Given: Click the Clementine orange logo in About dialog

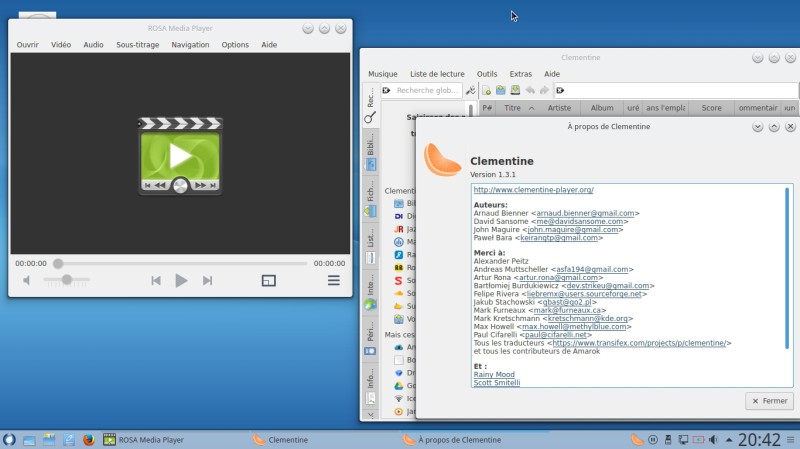Looking at the screenshot, I should 442,160.
